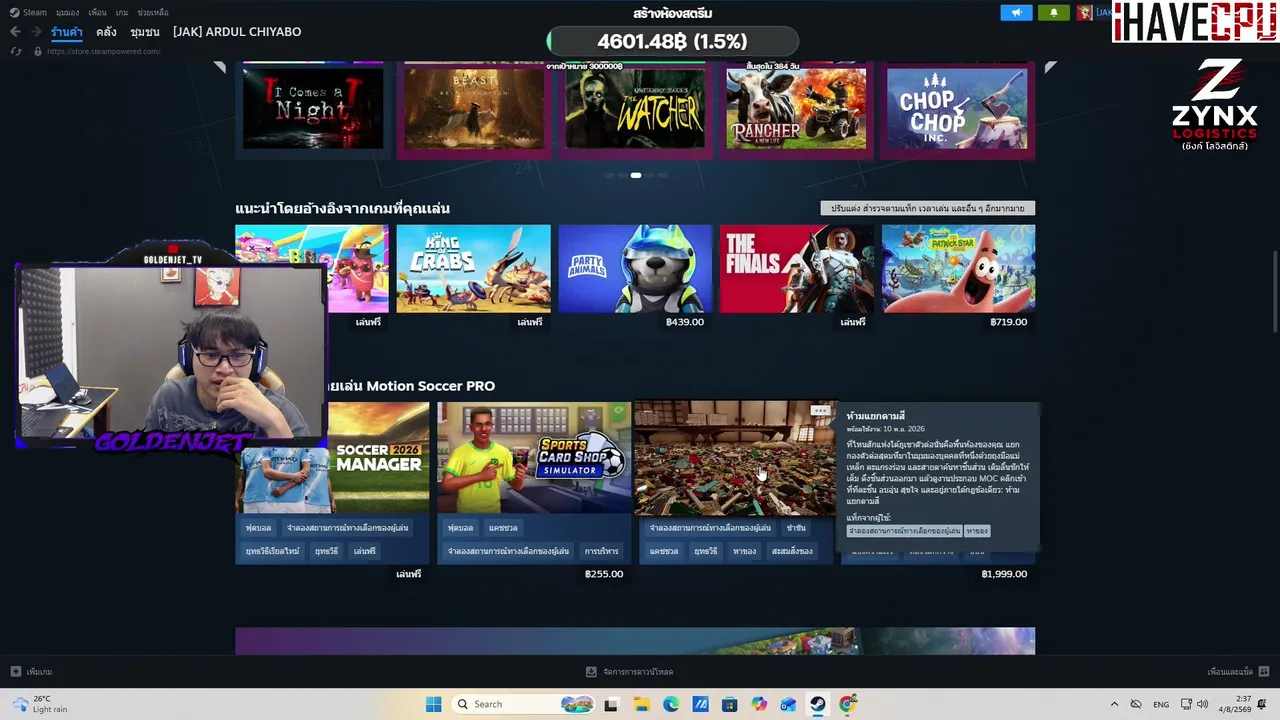Open the Party Animals game thumbnail
Screen dimensions: 1280x720
point(635,269)
